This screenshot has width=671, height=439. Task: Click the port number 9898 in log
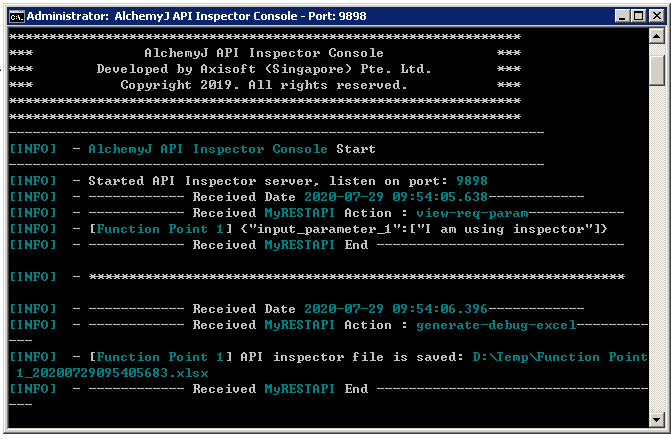click(x=472, y=181)
